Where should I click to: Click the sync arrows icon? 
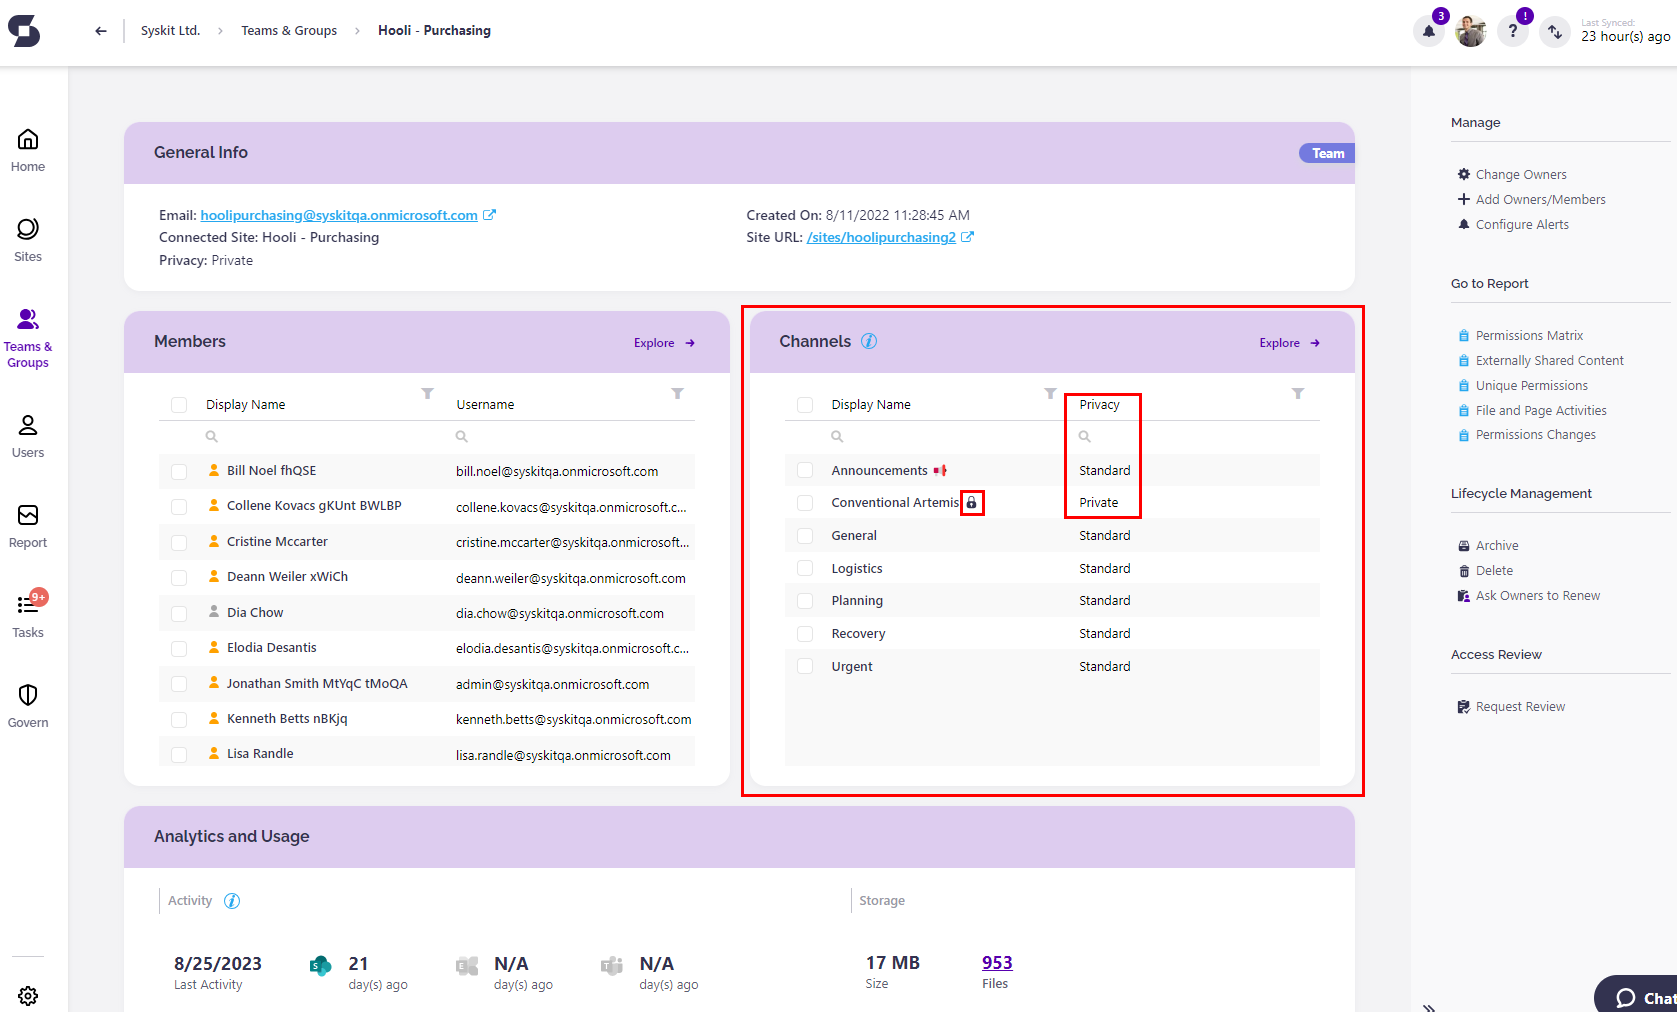(1554, 32)
